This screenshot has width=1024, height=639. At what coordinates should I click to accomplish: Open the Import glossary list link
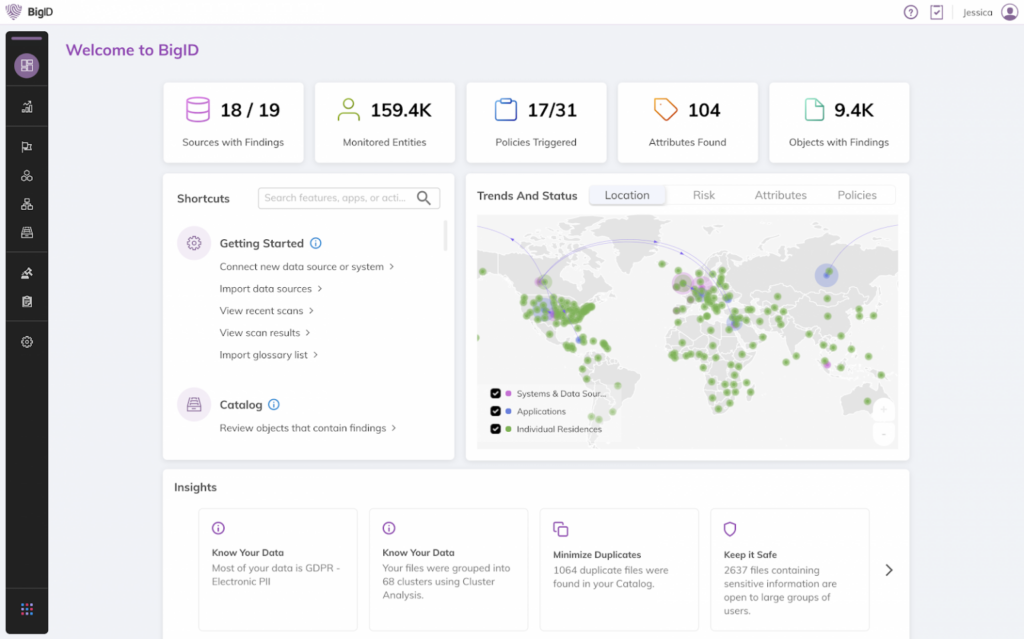(x=263, y=355)
